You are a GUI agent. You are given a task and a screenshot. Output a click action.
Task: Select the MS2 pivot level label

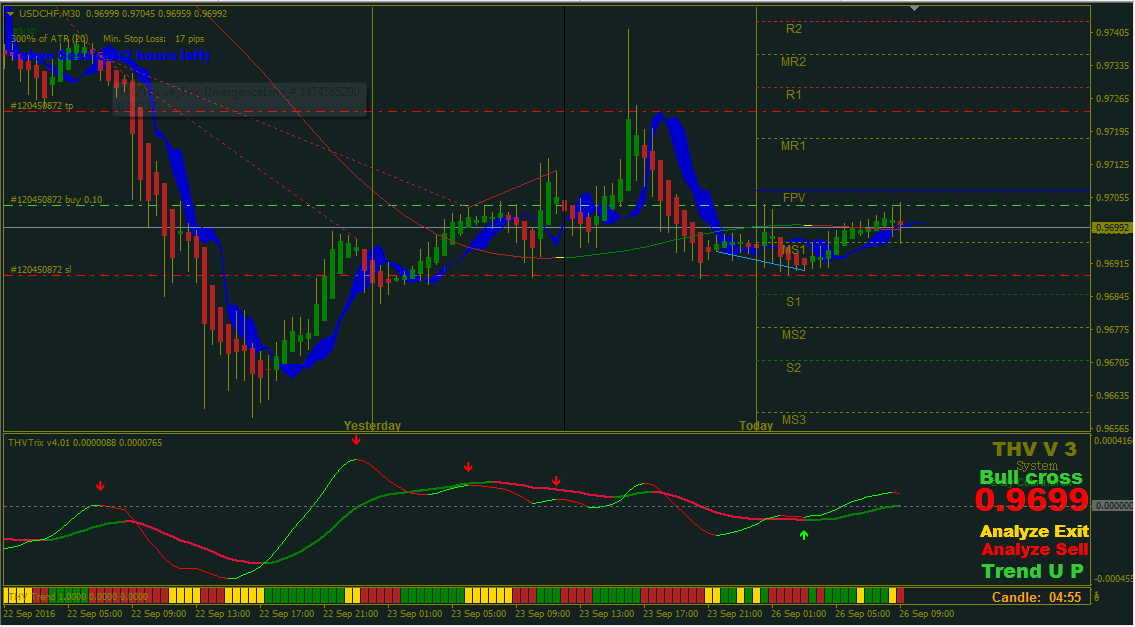coord(793,334)
